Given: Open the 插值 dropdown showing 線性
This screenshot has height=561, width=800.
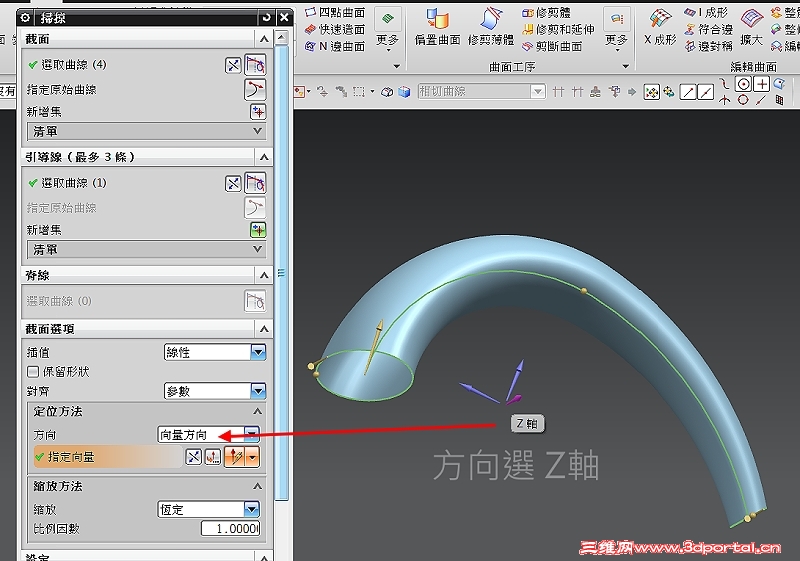Looking at the screenshot, I should pyautogui.click(x=215, y=352).
